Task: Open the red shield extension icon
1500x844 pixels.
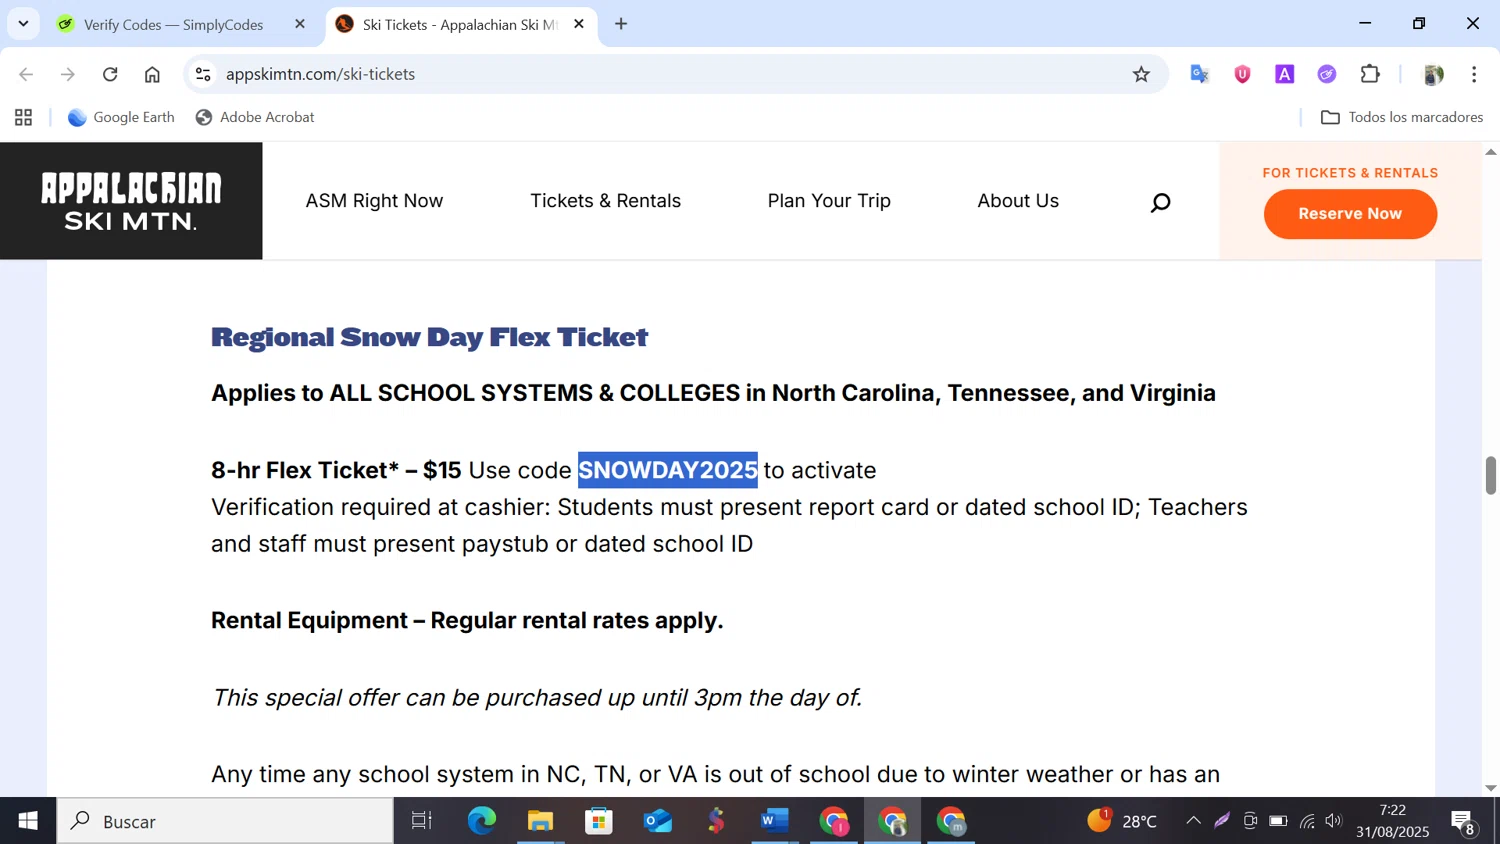Action: point(1242,74)
